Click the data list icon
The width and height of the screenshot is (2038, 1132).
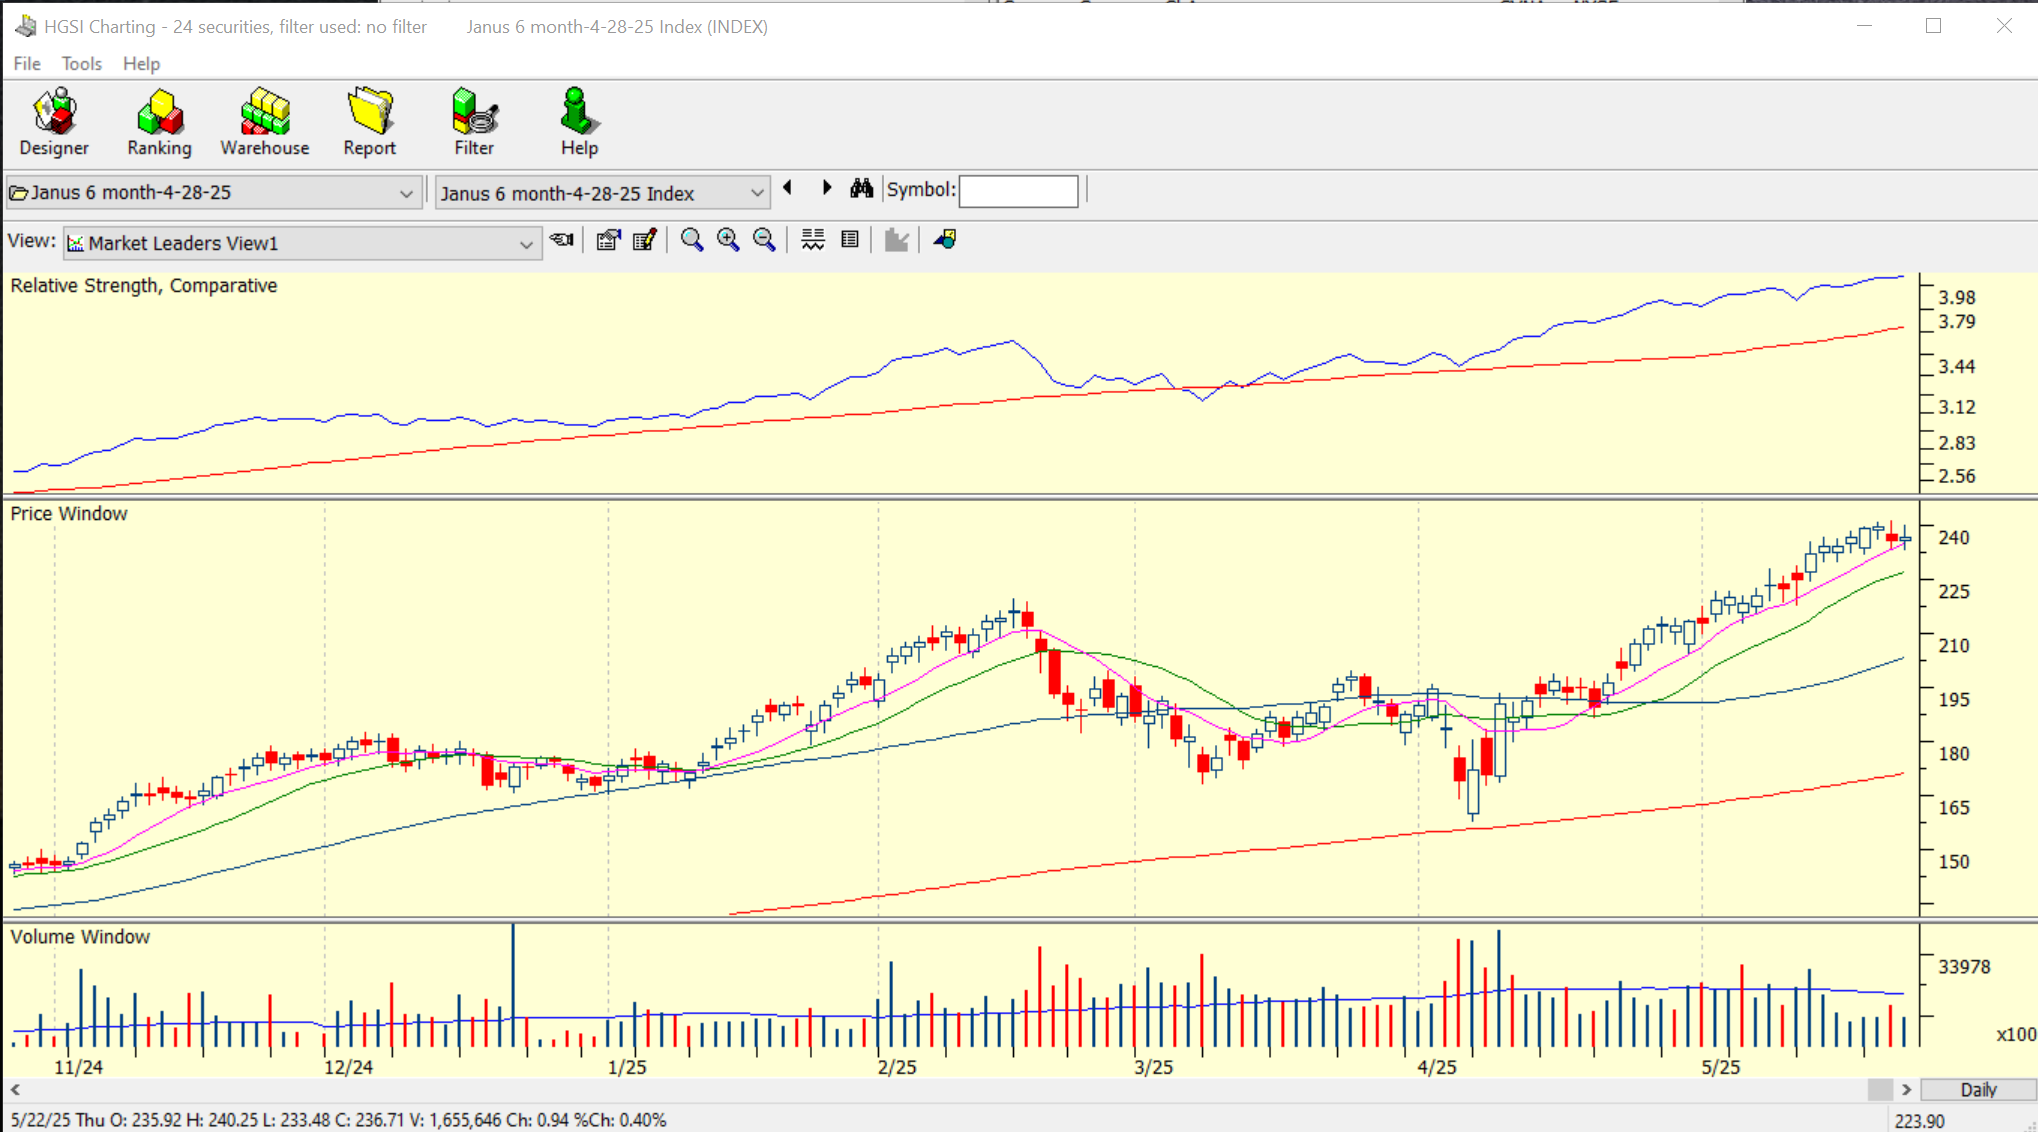tap(850, 240)
